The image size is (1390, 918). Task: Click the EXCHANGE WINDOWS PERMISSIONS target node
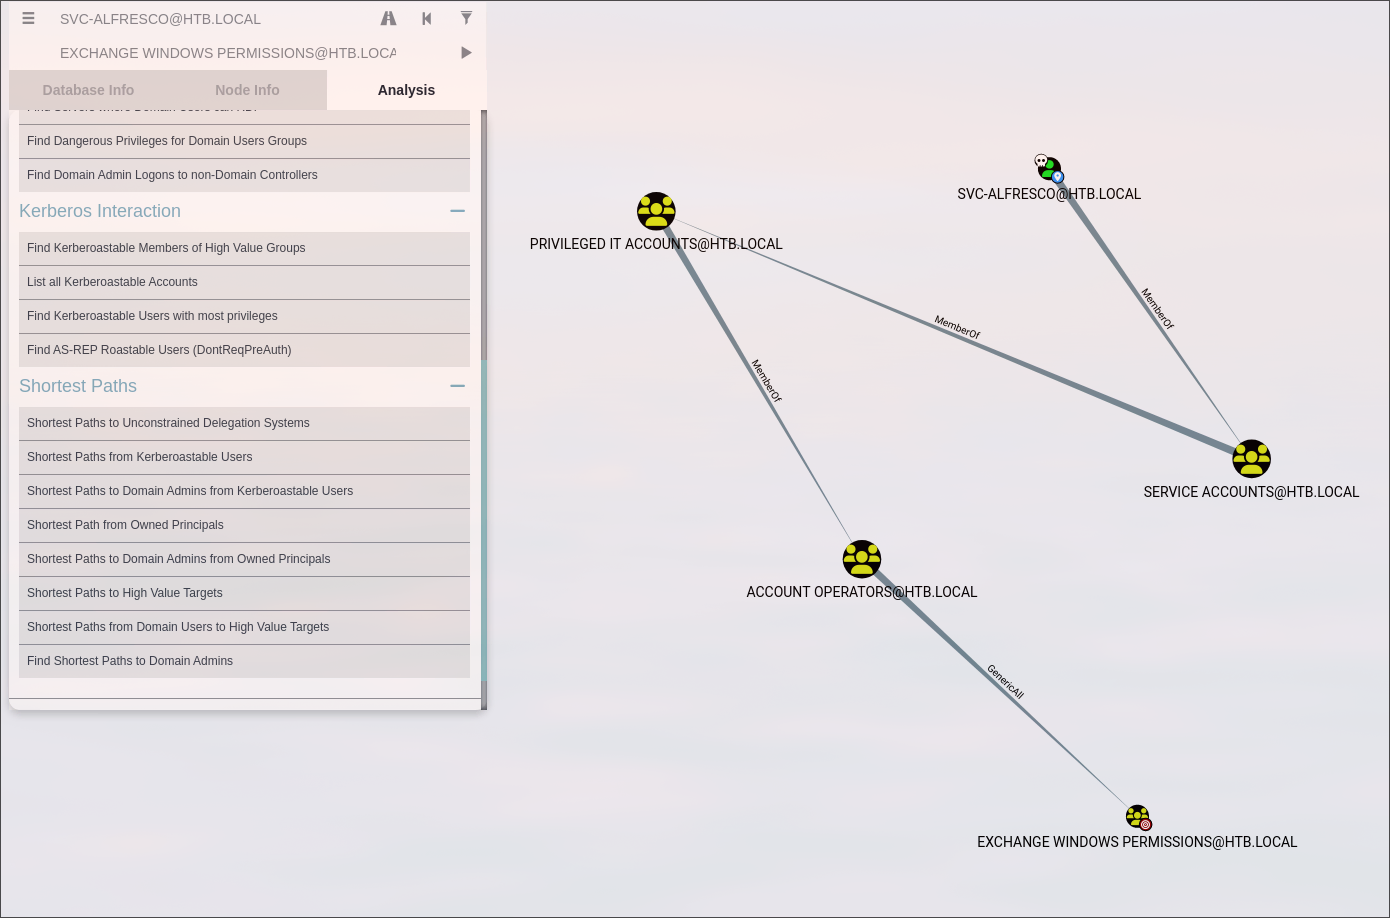pos(1138,817)
